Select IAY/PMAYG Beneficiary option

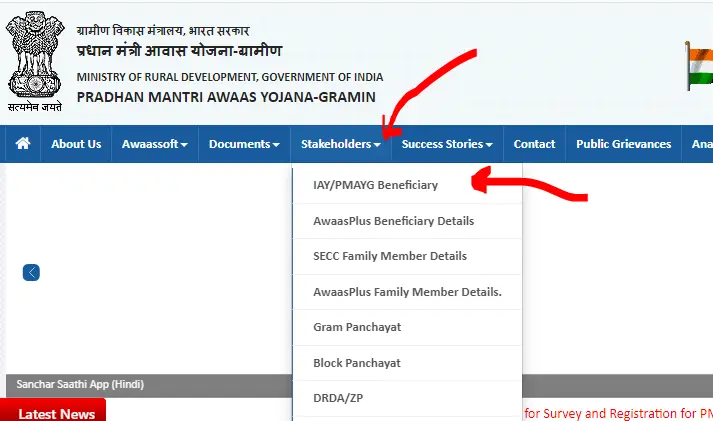pos(407,185)
